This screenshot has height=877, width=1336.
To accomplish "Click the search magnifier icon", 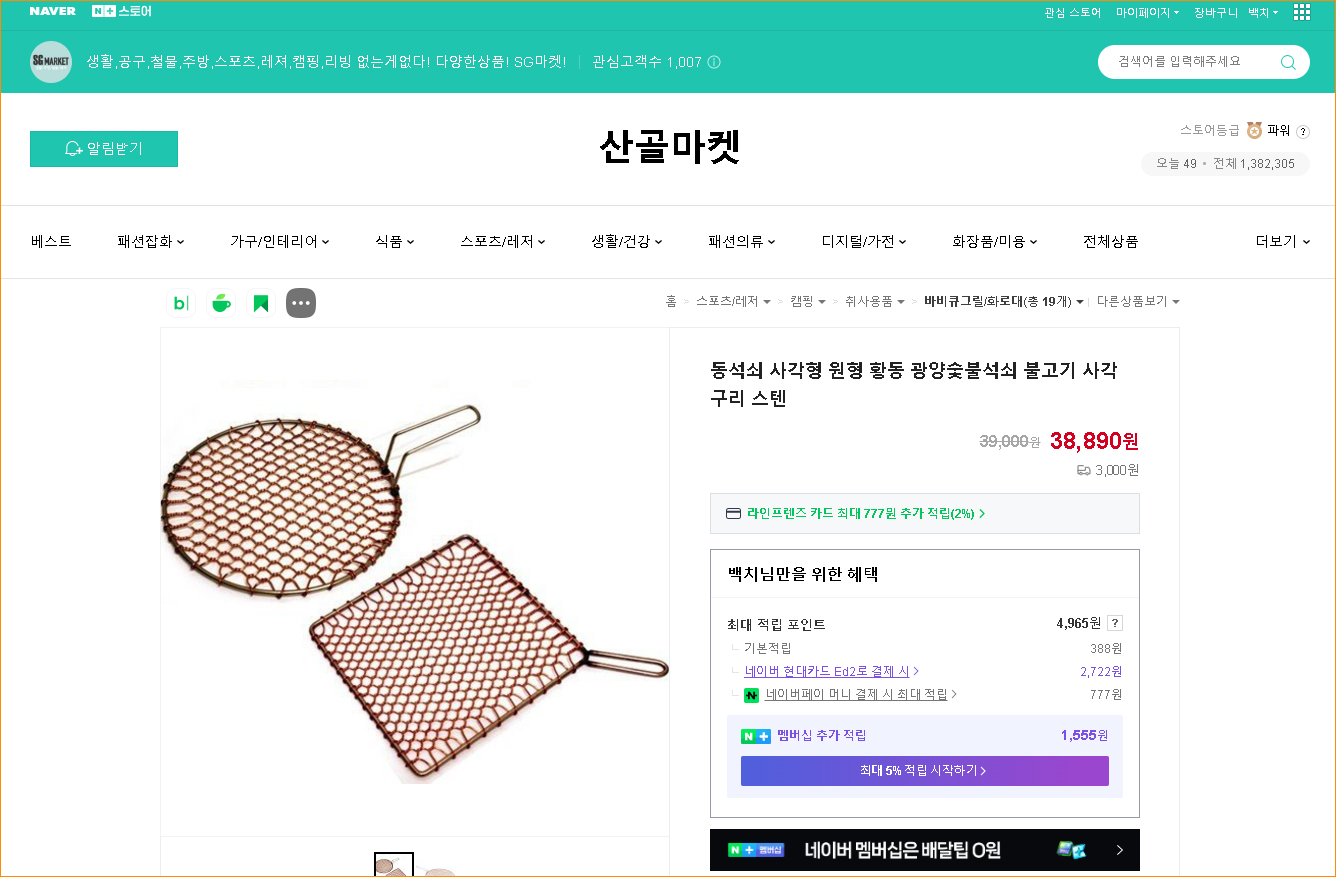I will (x=1290, y=61).
